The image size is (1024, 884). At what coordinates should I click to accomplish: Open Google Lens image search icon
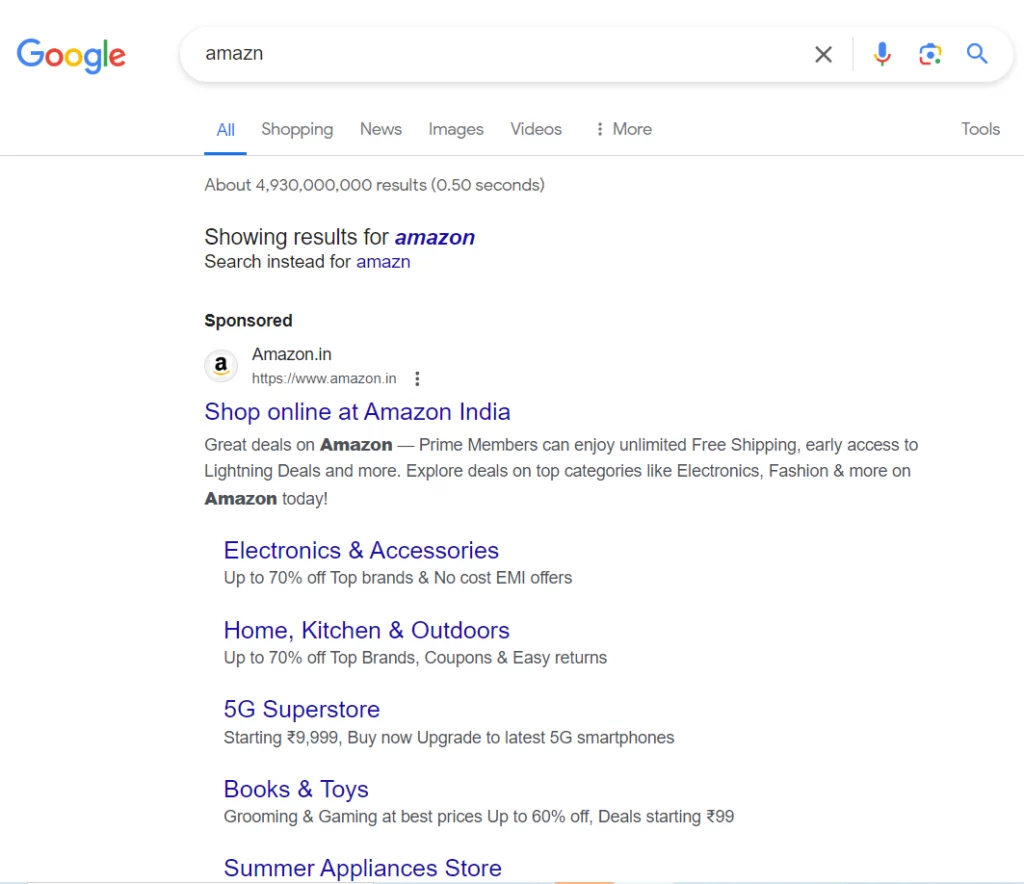pyautogui.click(x=930, y=54)
